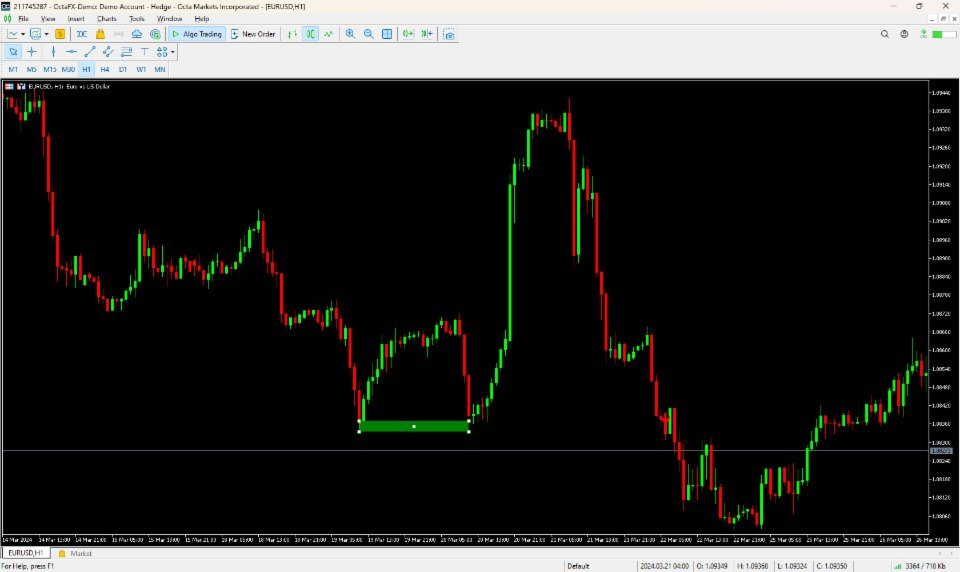
Task: Toggle Algo Trading on
Action: 197,34
